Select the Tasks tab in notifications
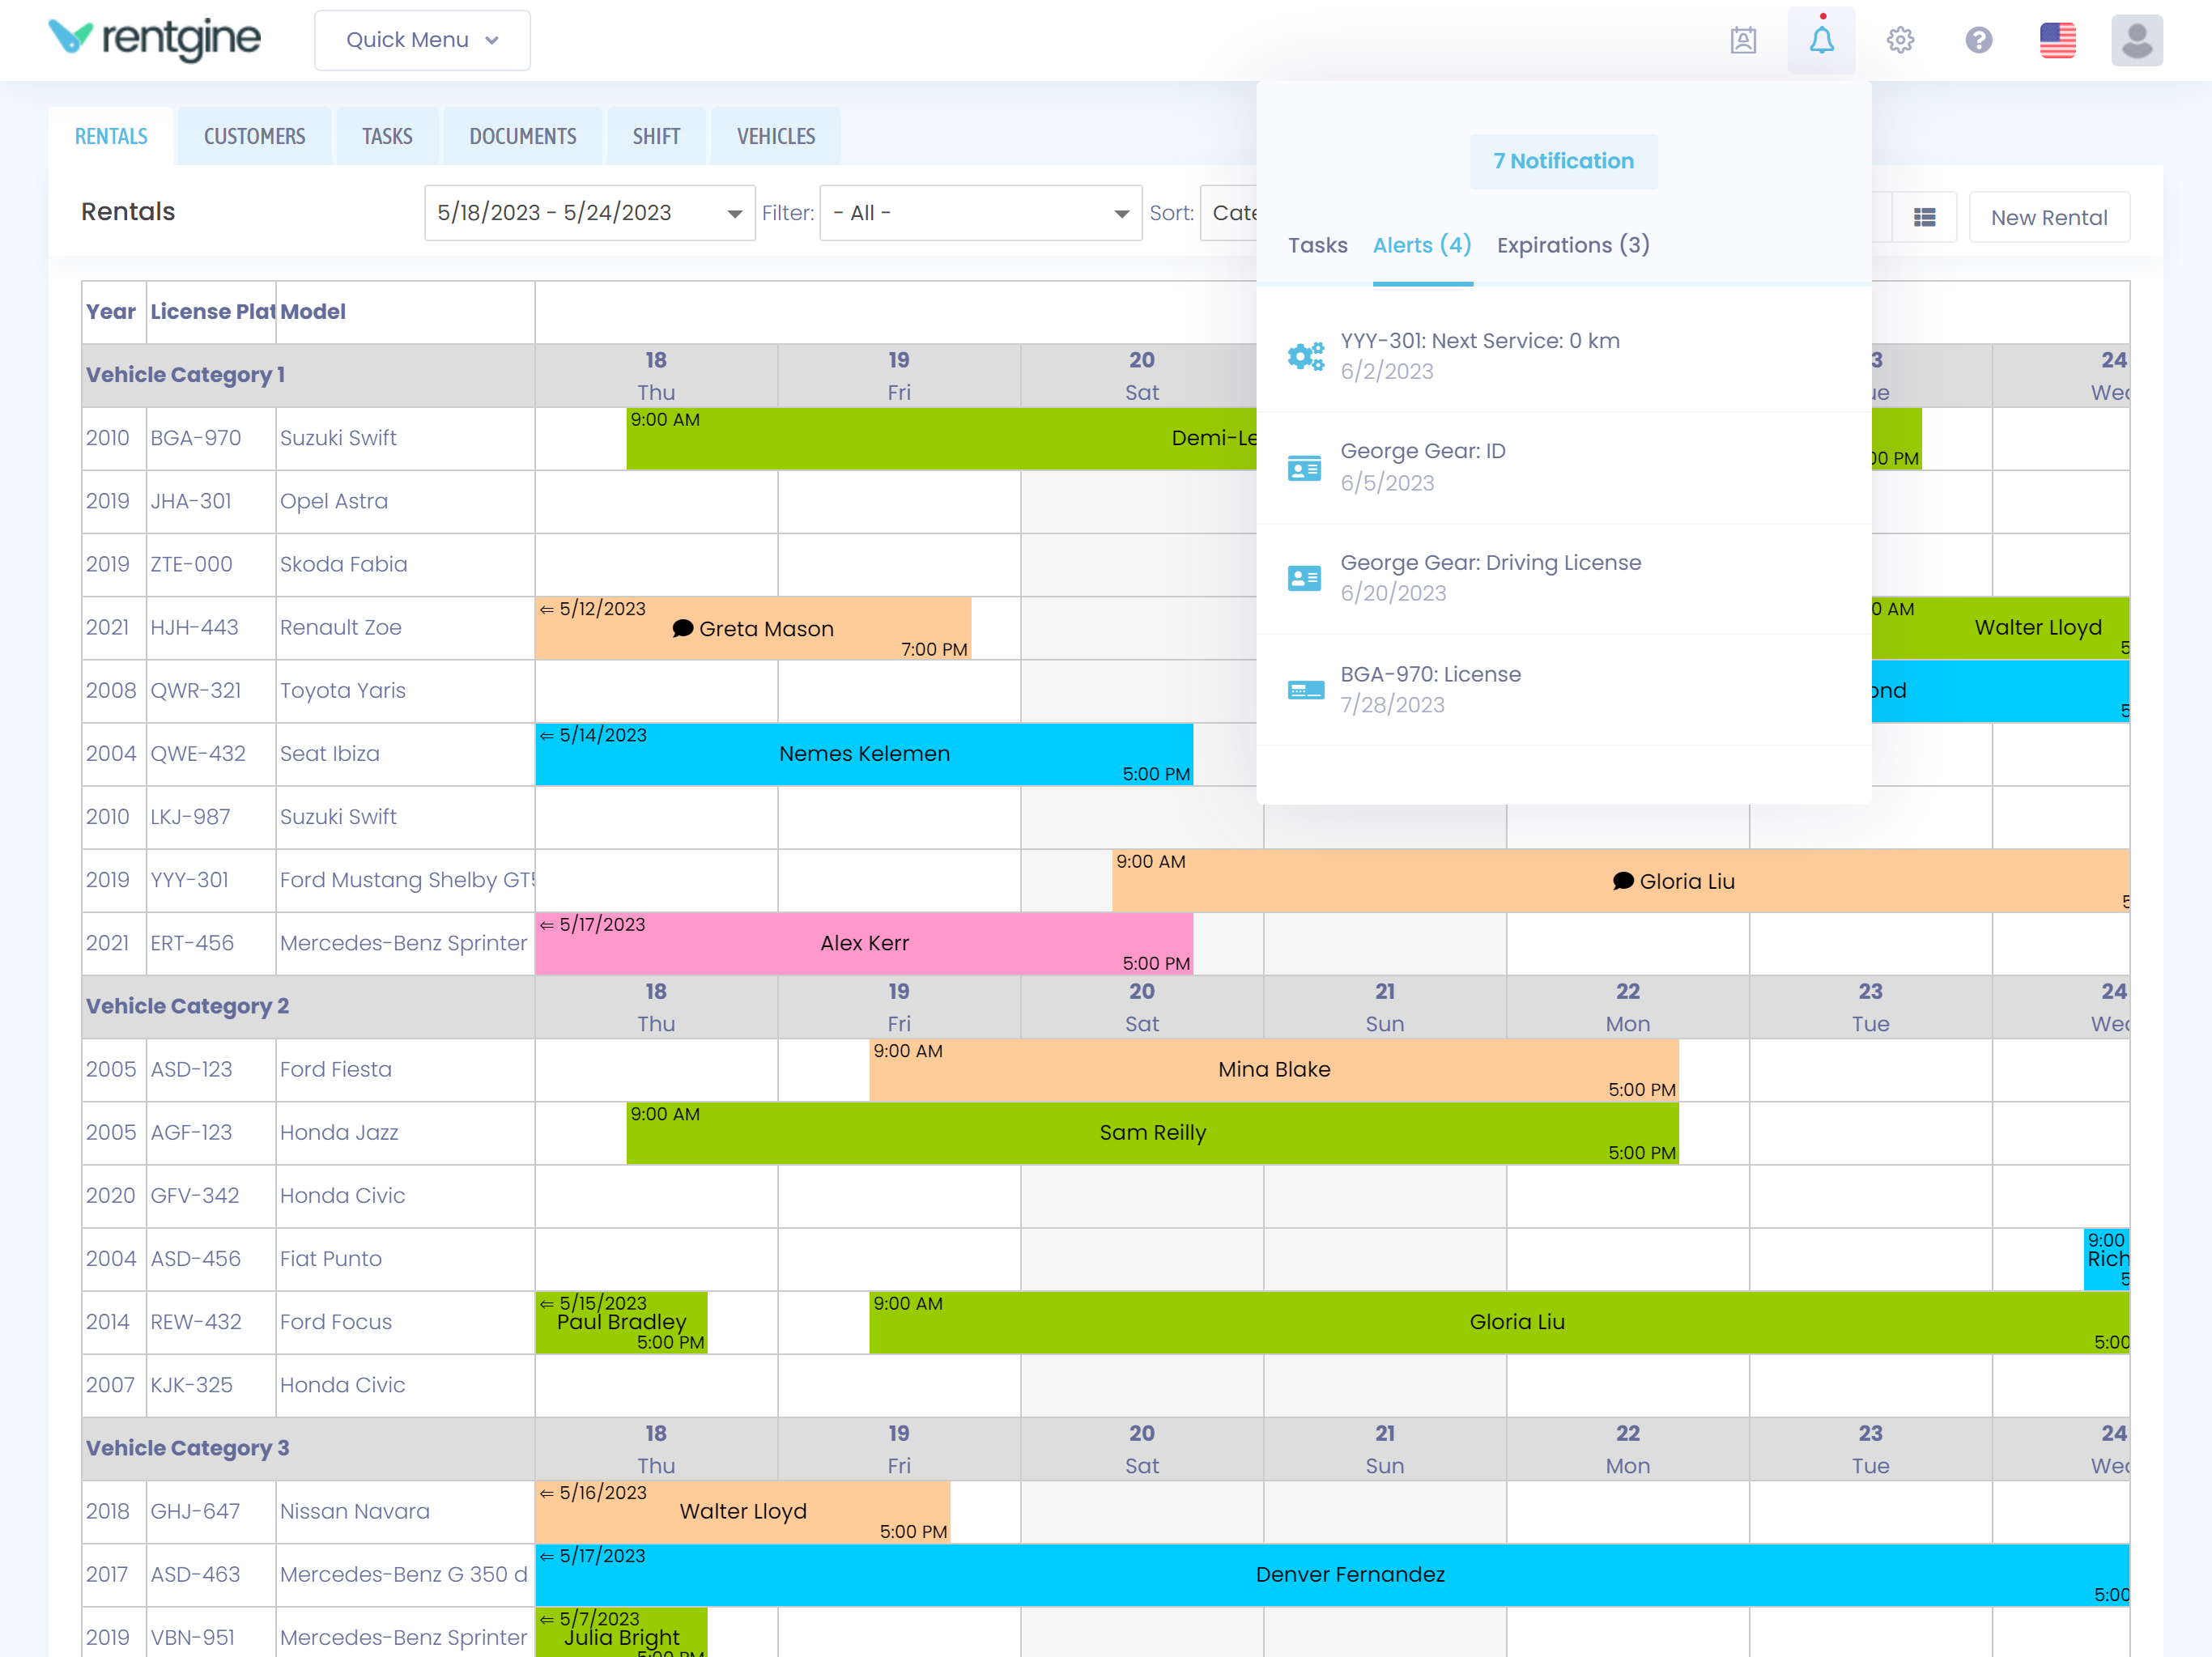2212x1657 pixels. point(1317,245)
